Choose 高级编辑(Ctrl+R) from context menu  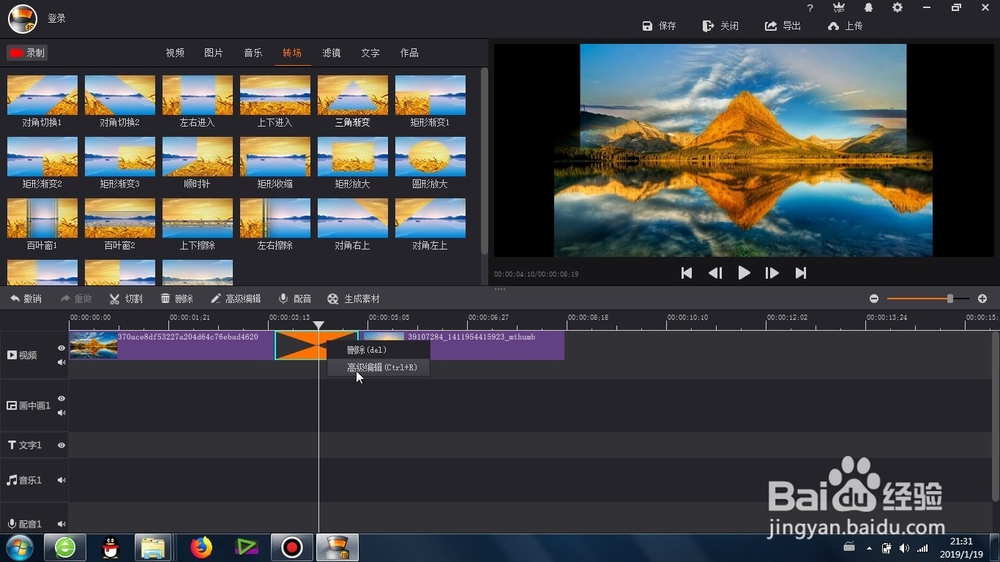click(x=378, y=367)
